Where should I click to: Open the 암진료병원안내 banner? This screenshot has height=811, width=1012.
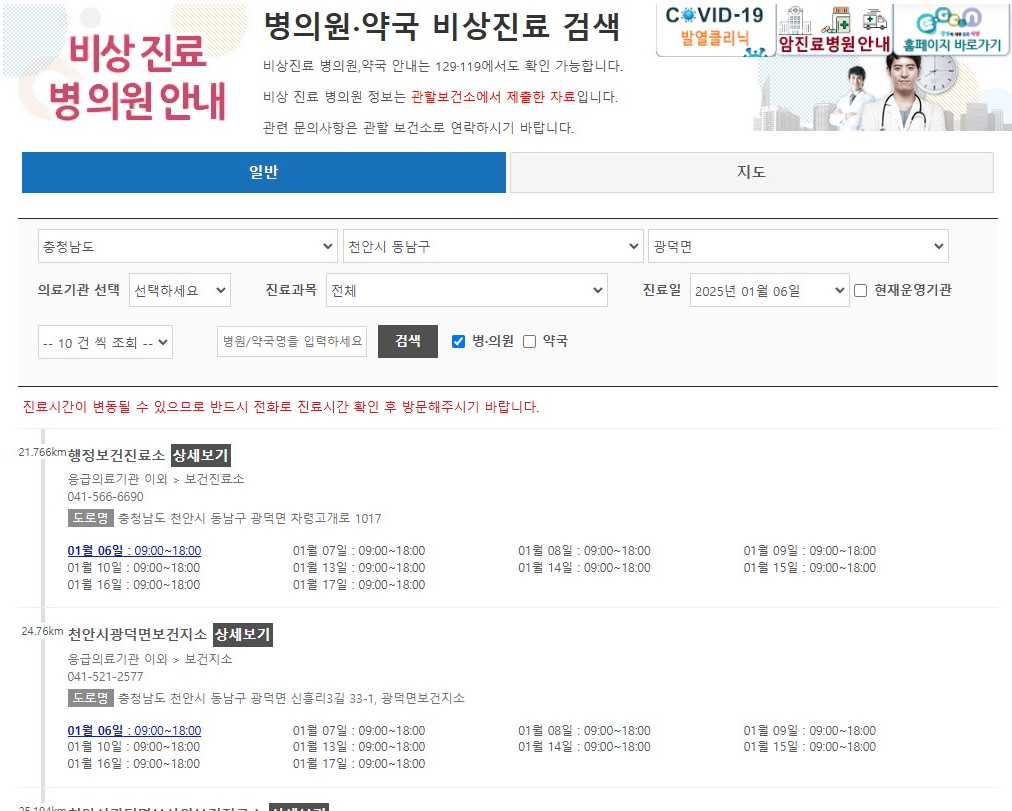834,30
